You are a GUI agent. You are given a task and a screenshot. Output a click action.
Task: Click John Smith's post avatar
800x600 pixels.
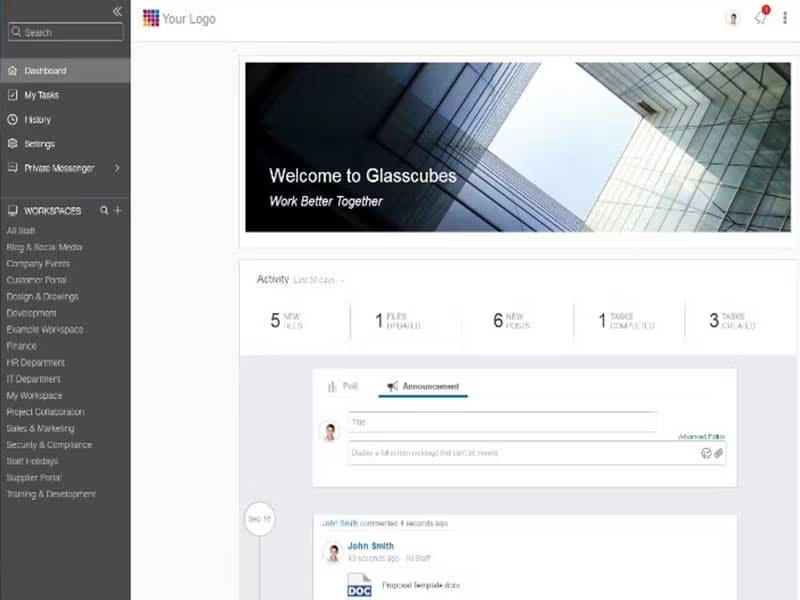(x=333, y=553)
